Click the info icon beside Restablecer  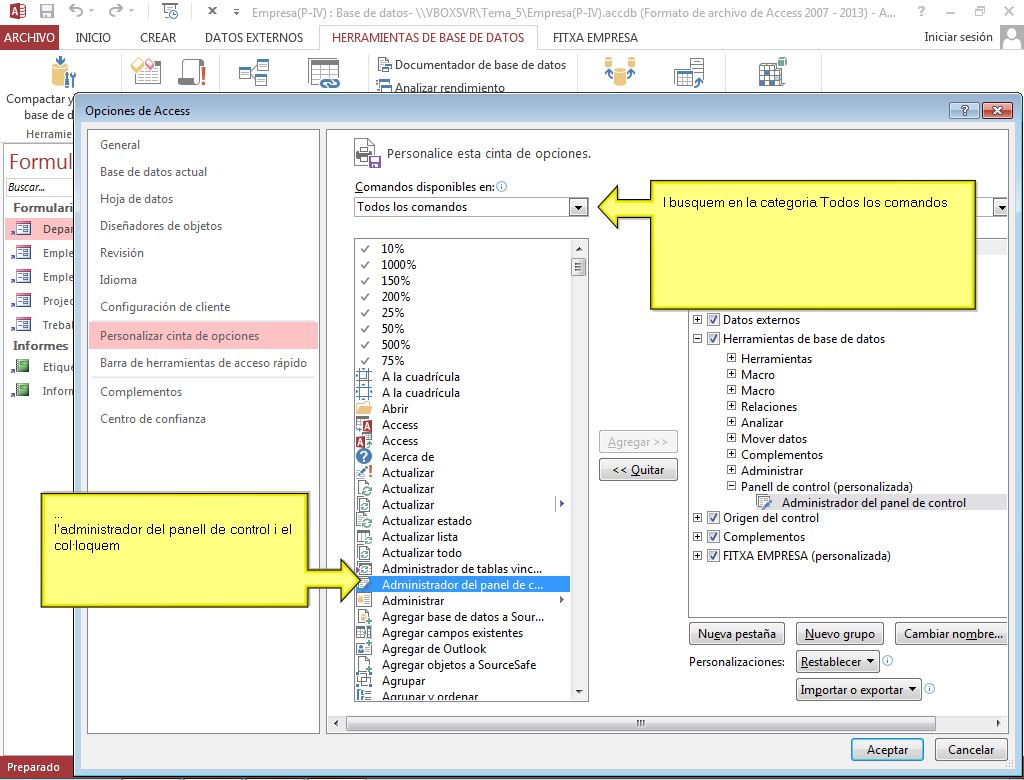[888, 660]
